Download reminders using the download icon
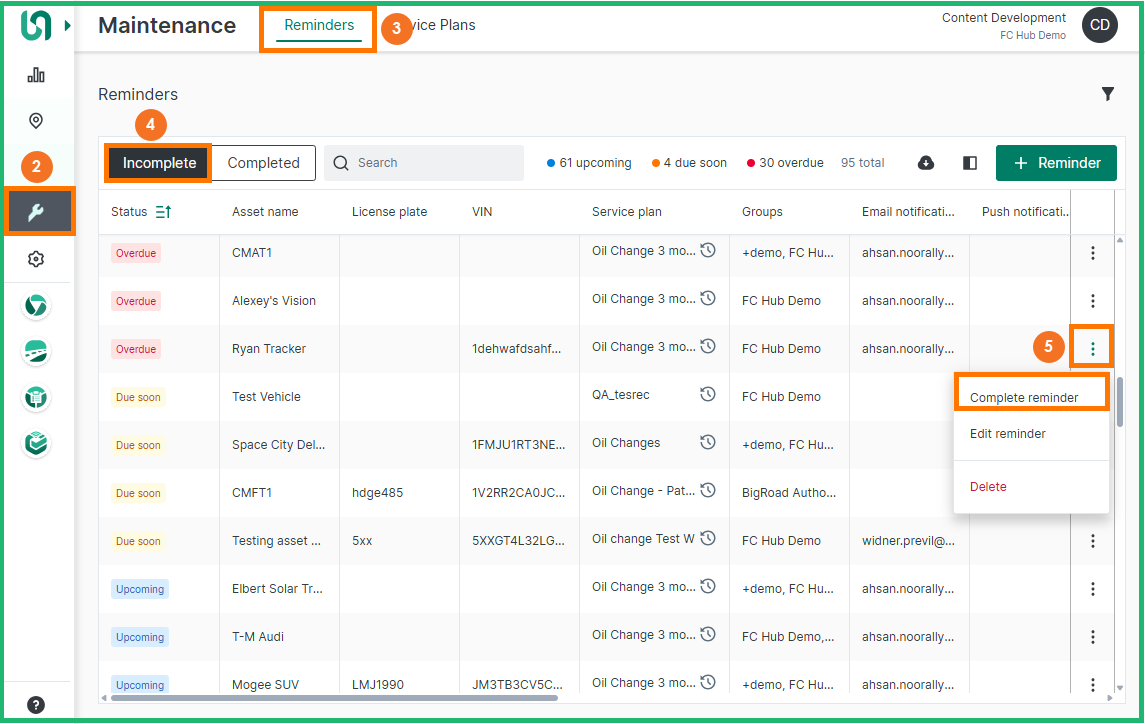This screenshot has width=1145, height=724. click(x=926, y=163)
